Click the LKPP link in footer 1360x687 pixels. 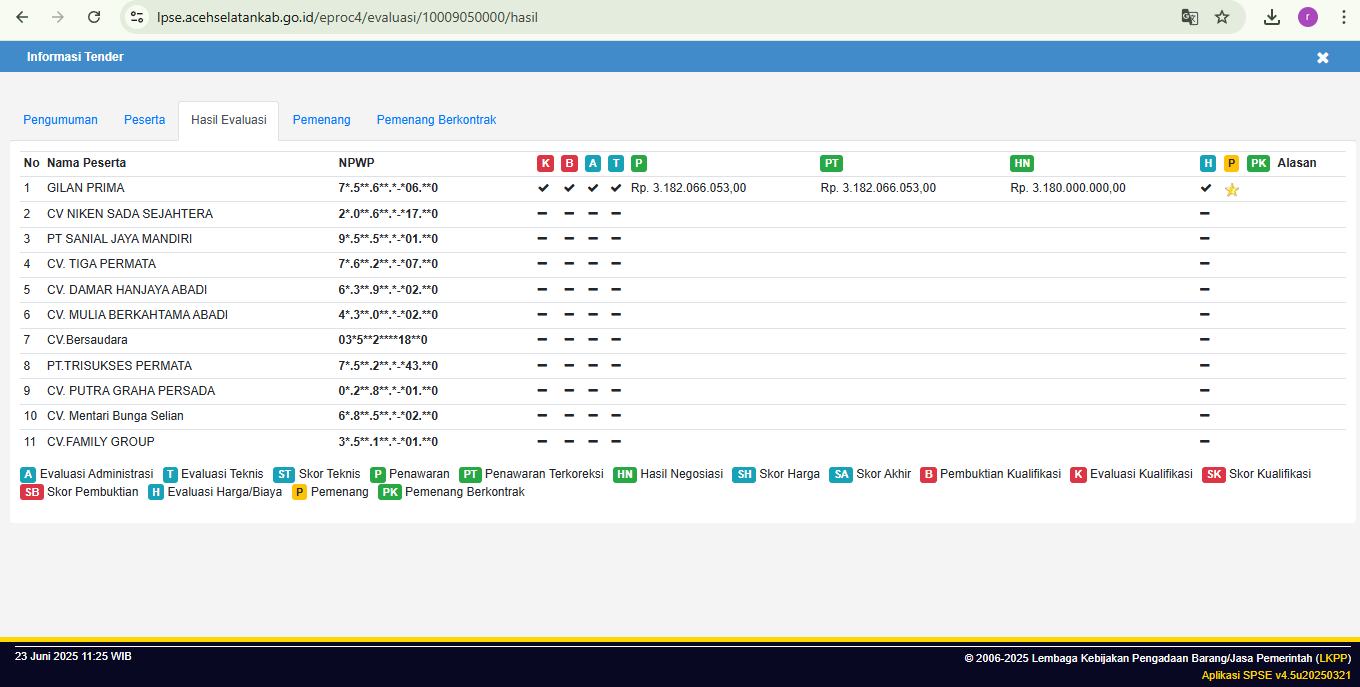tap(1333, 658)
